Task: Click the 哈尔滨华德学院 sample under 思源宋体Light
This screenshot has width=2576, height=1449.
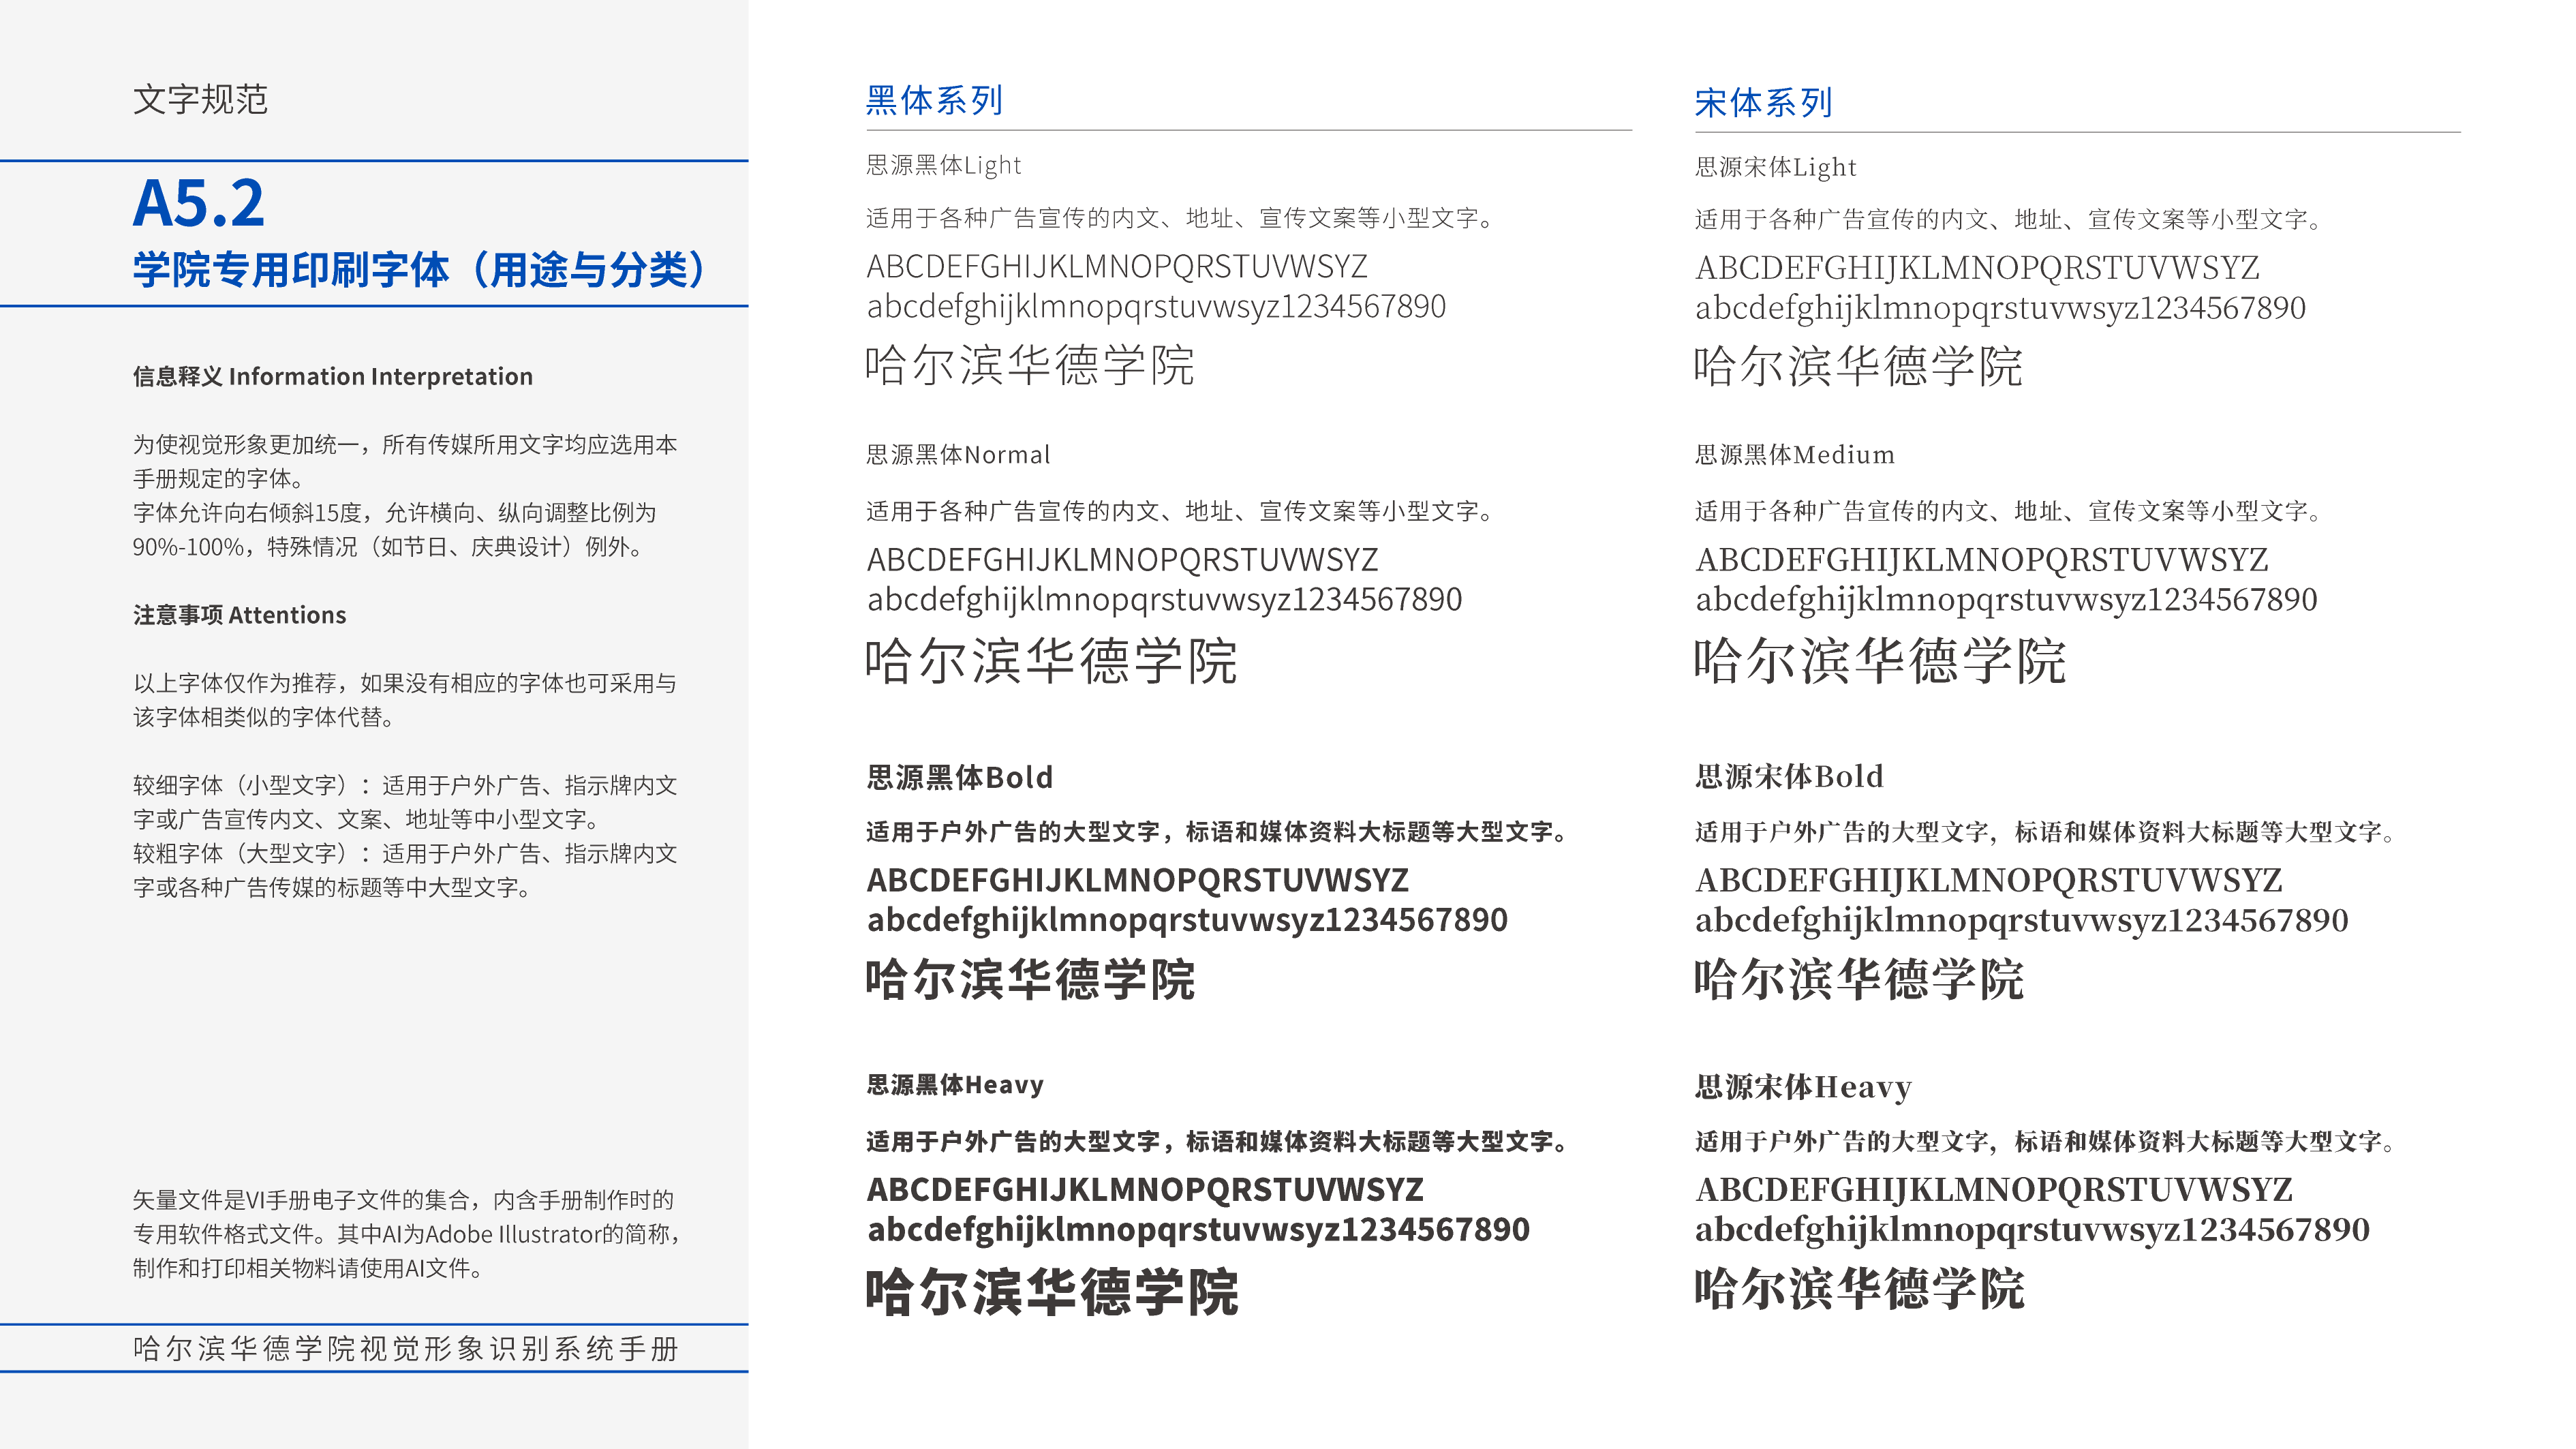Action: coord(1858,366)
